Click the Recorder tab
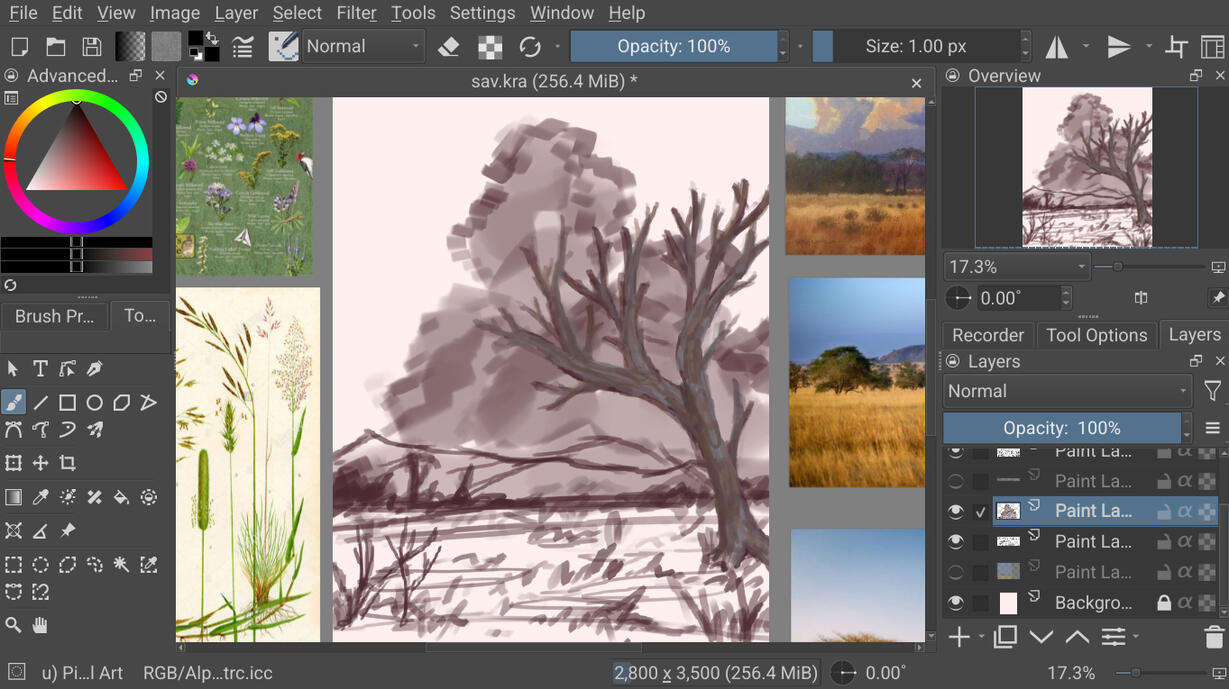Viewport: 1229px width, 689px height. [x=987, y=335]
